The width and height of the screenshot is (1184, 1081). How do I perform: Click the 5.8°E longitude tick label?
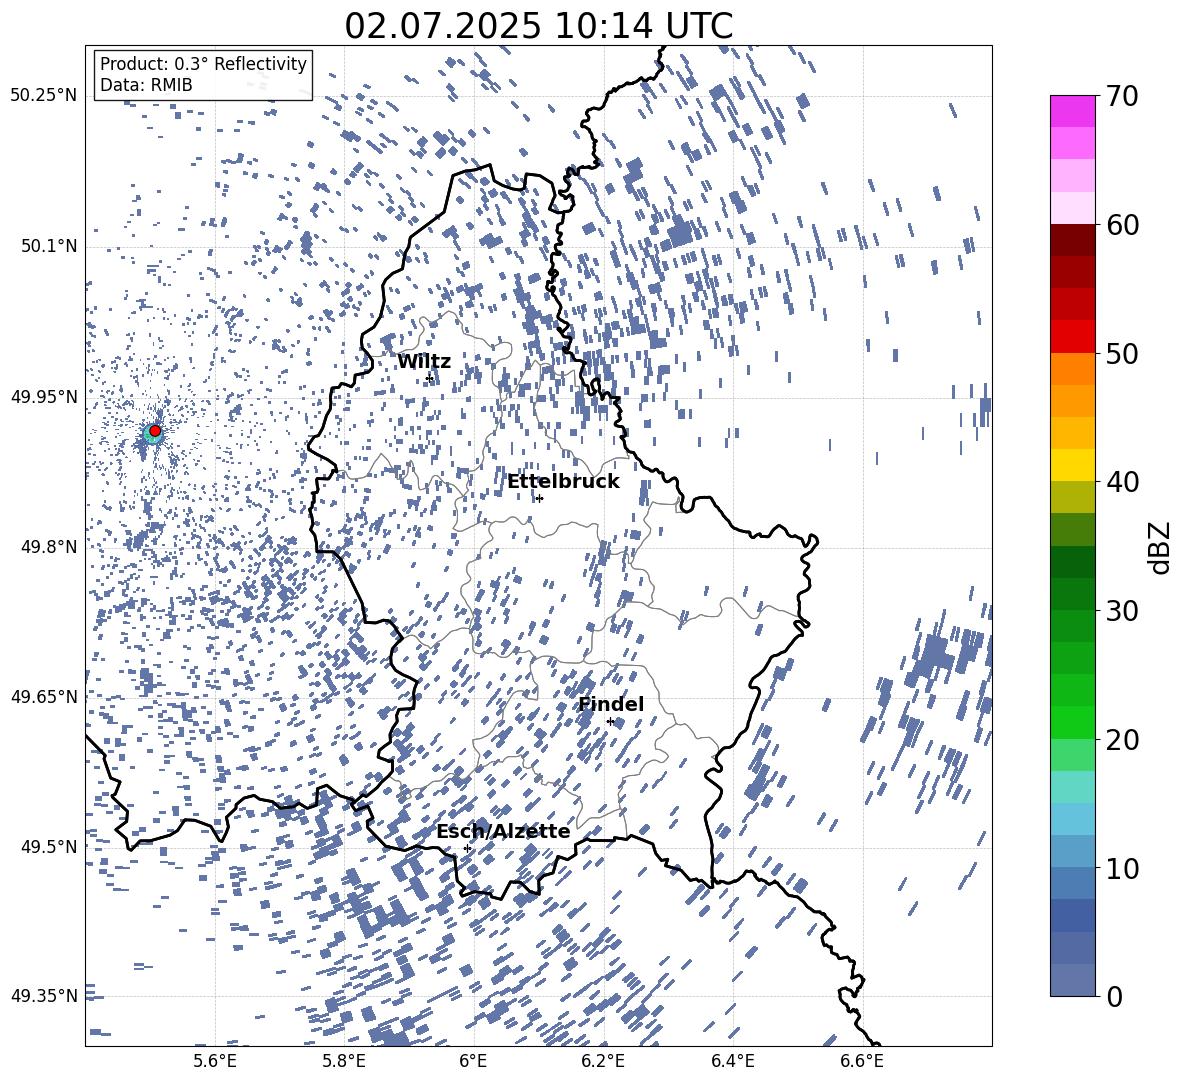coord(344,1061)
